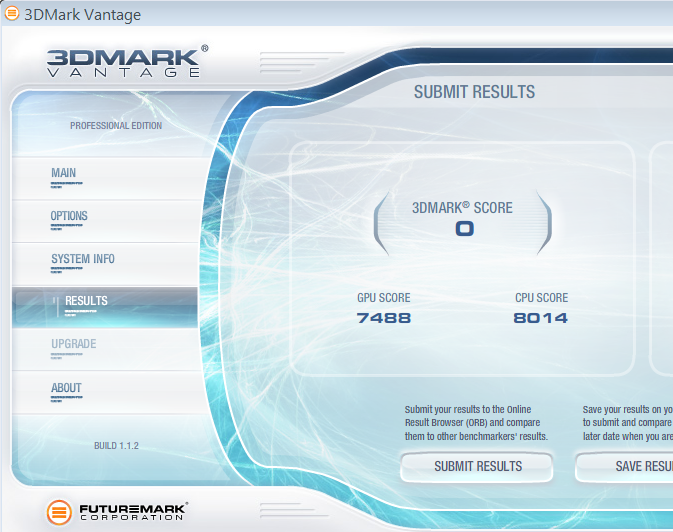Viewport: 673px width, 532px height.
Task: Click the CPU score value 8014
Action: pos(541,318)
